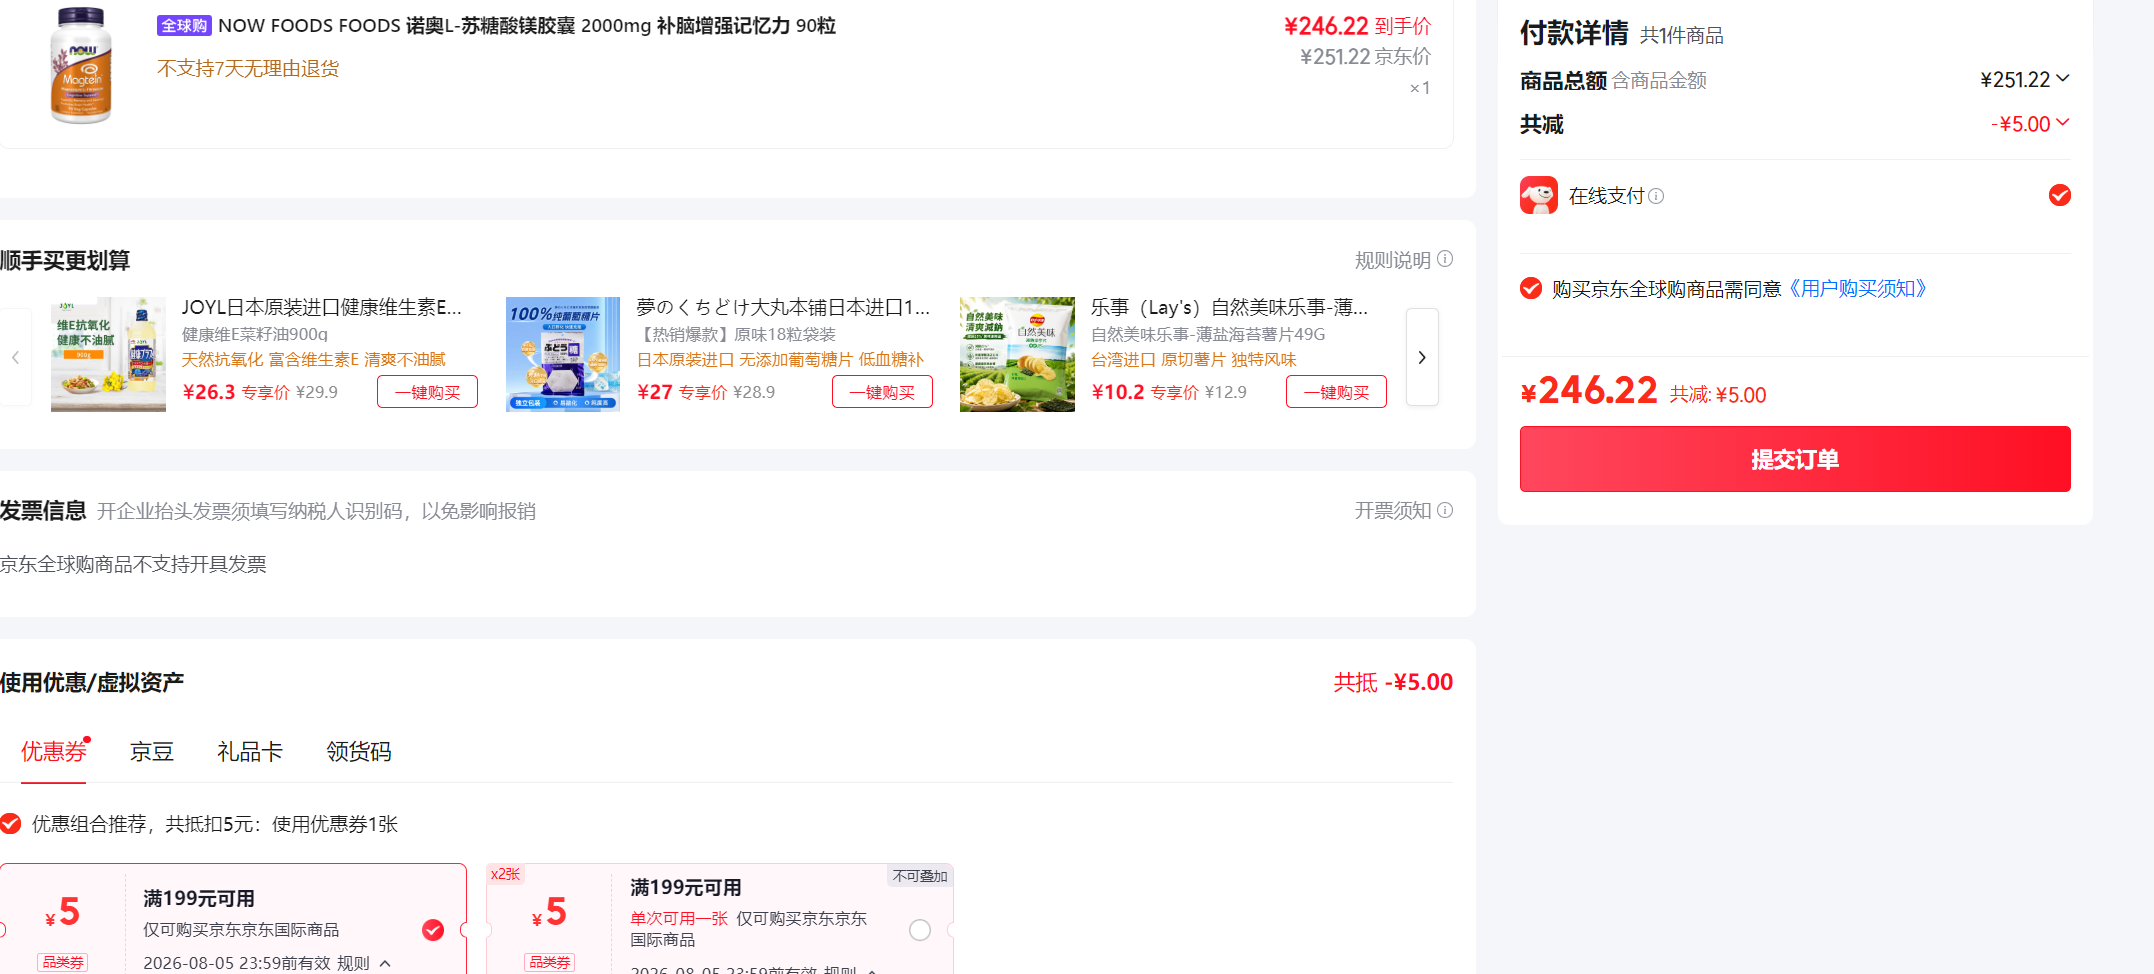This screenshot has width=2154, height=974.
Task: Switch to the 优惠券 tab
Action: point(53,751)
